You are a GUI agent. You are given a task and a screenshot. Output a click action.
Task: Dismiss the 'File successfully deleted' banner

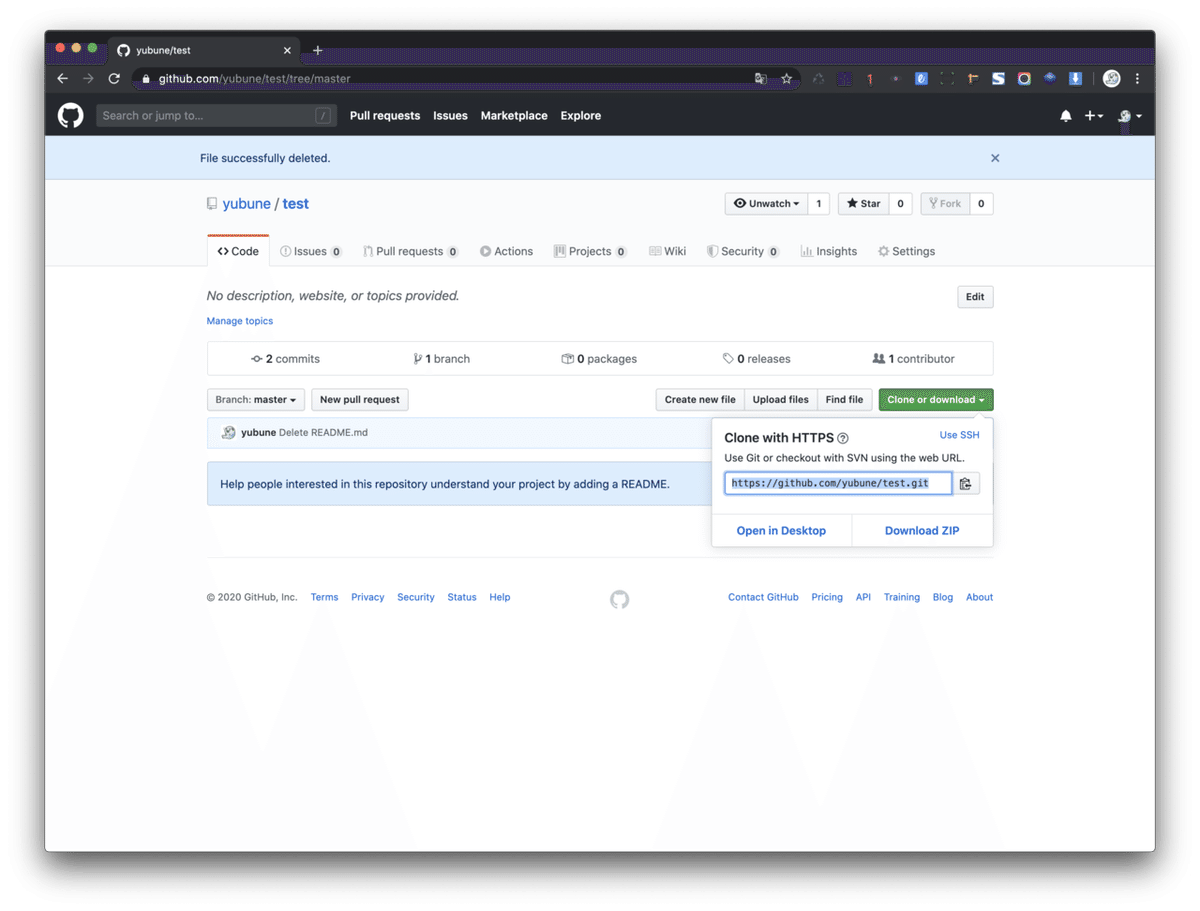tap(995, 158)
